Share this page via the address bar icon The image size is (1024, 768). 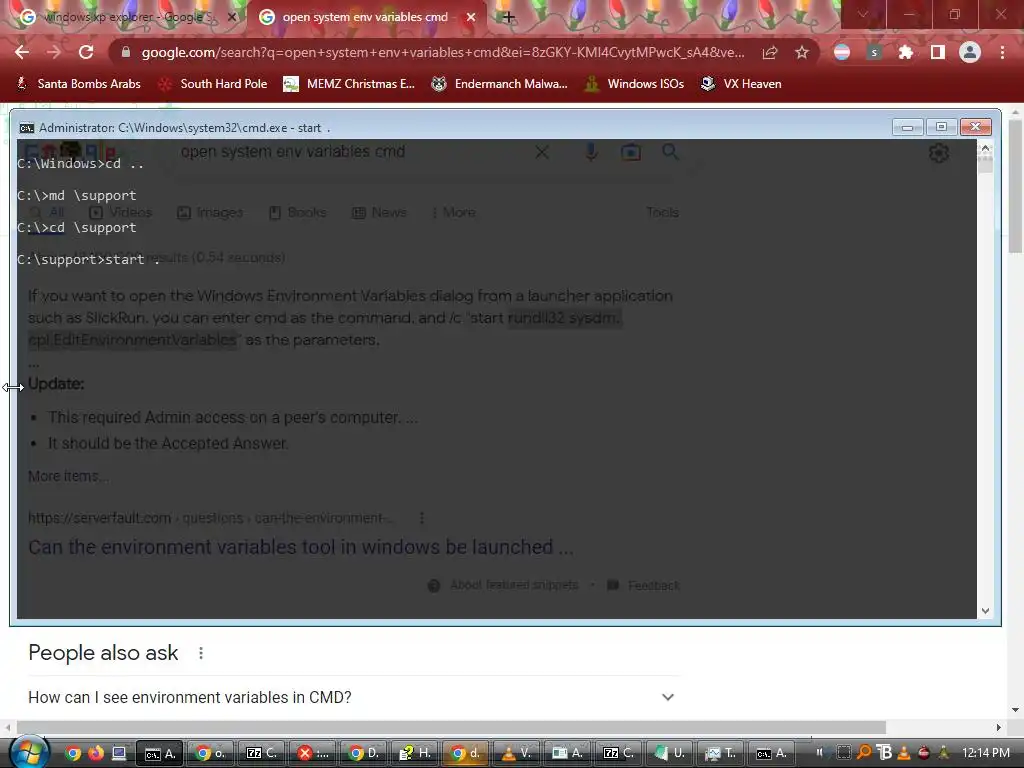770,52
